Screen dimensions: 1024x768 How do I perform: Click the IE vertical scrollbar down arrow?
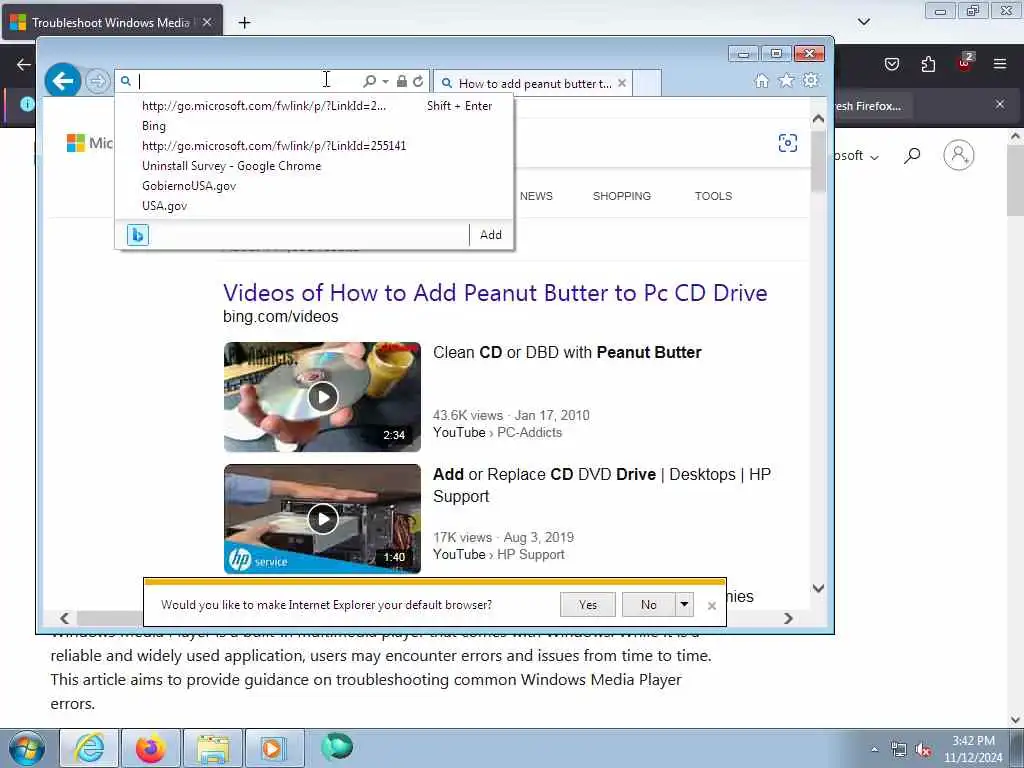(818, 588)
